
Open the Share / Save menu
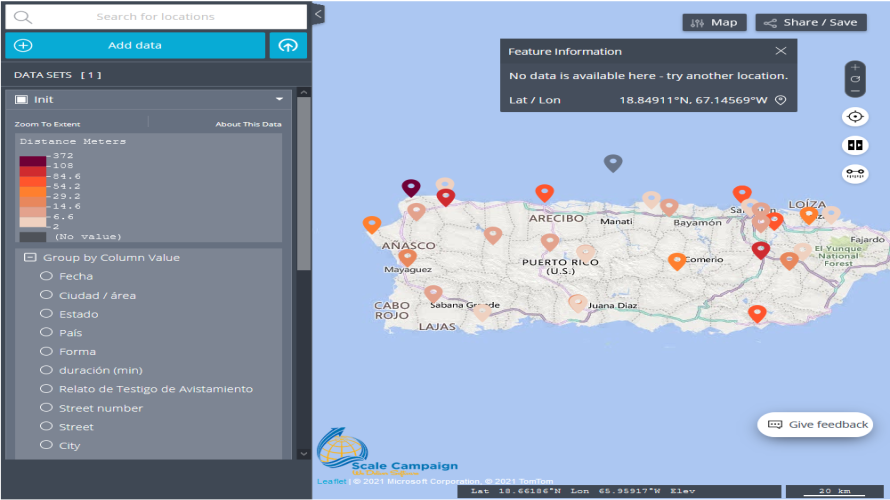pyautogui.click(x=811, y=22)
